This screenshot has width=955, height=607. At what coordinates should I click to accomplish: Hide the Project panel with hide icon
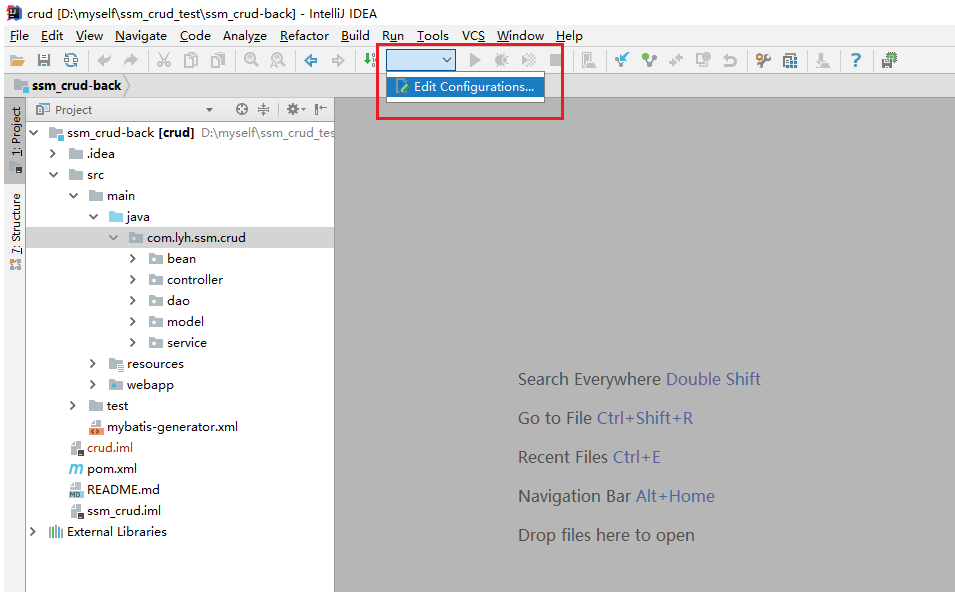tap(320, 109)
